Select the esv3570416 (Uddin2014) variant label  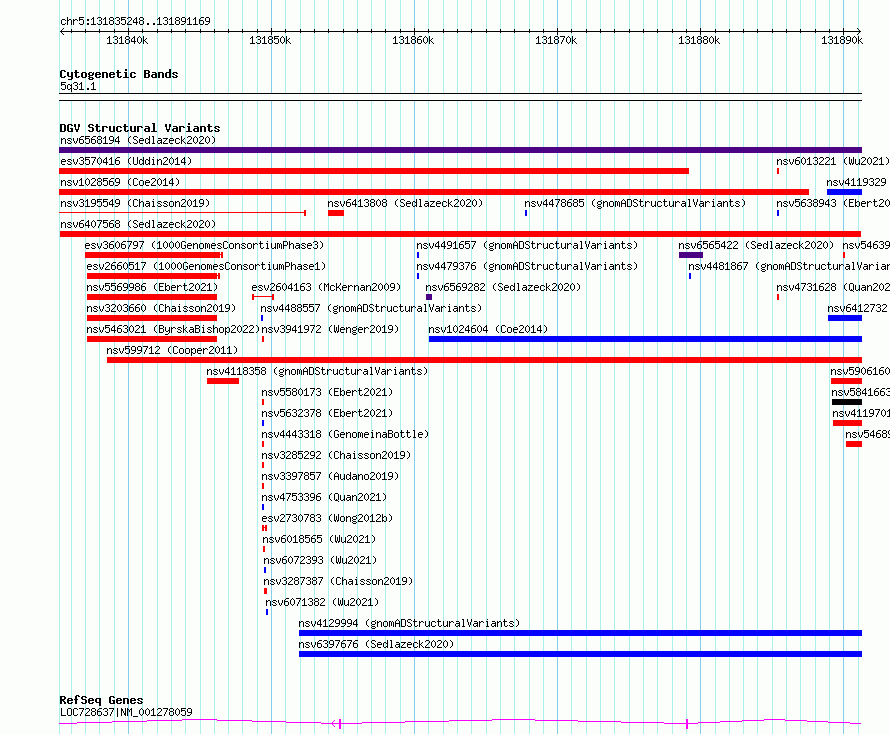tap(126, 161)
